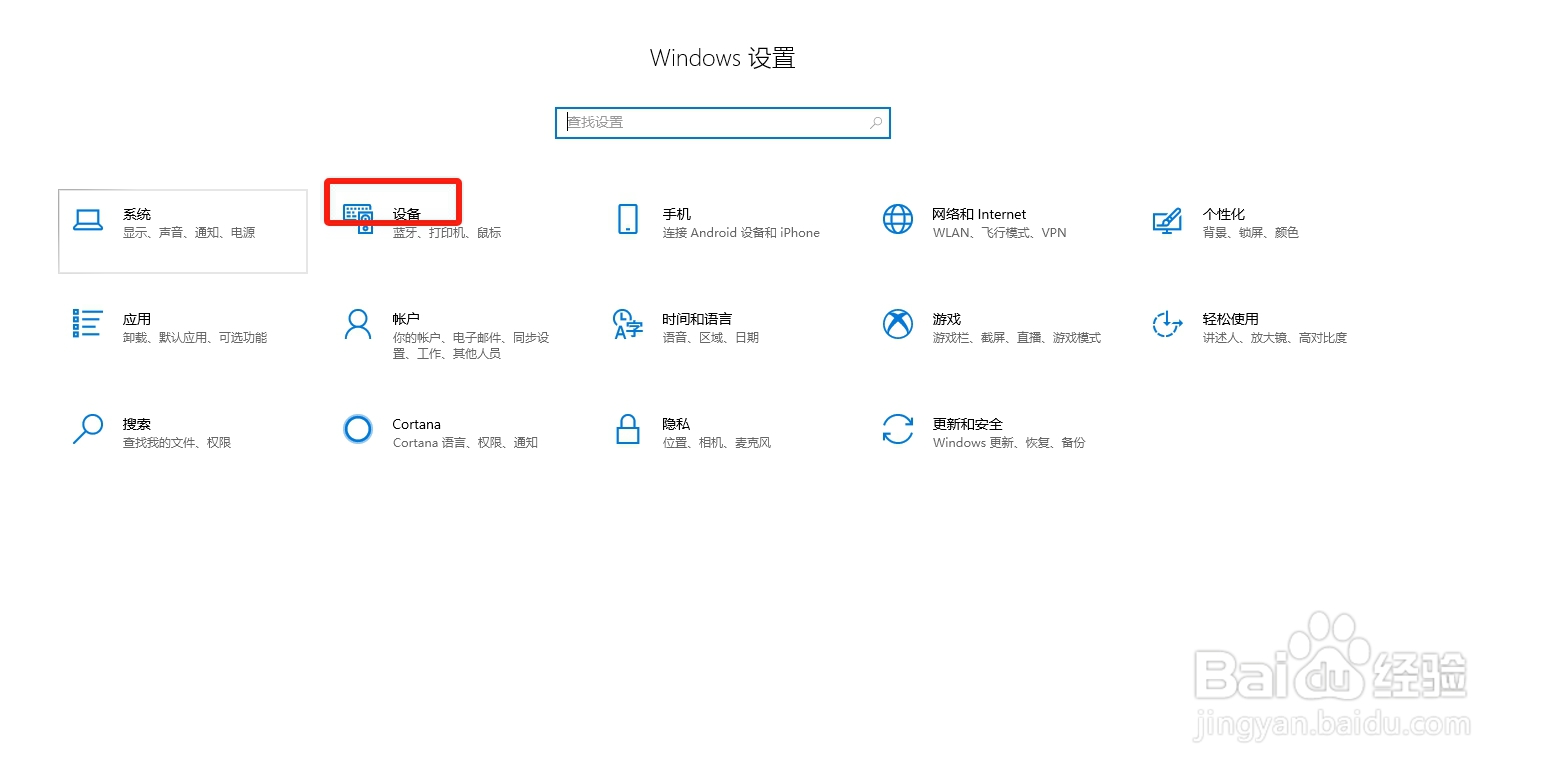Click the WLAN、飞行模式、VPN subtitle text

tap(1002, 232)
